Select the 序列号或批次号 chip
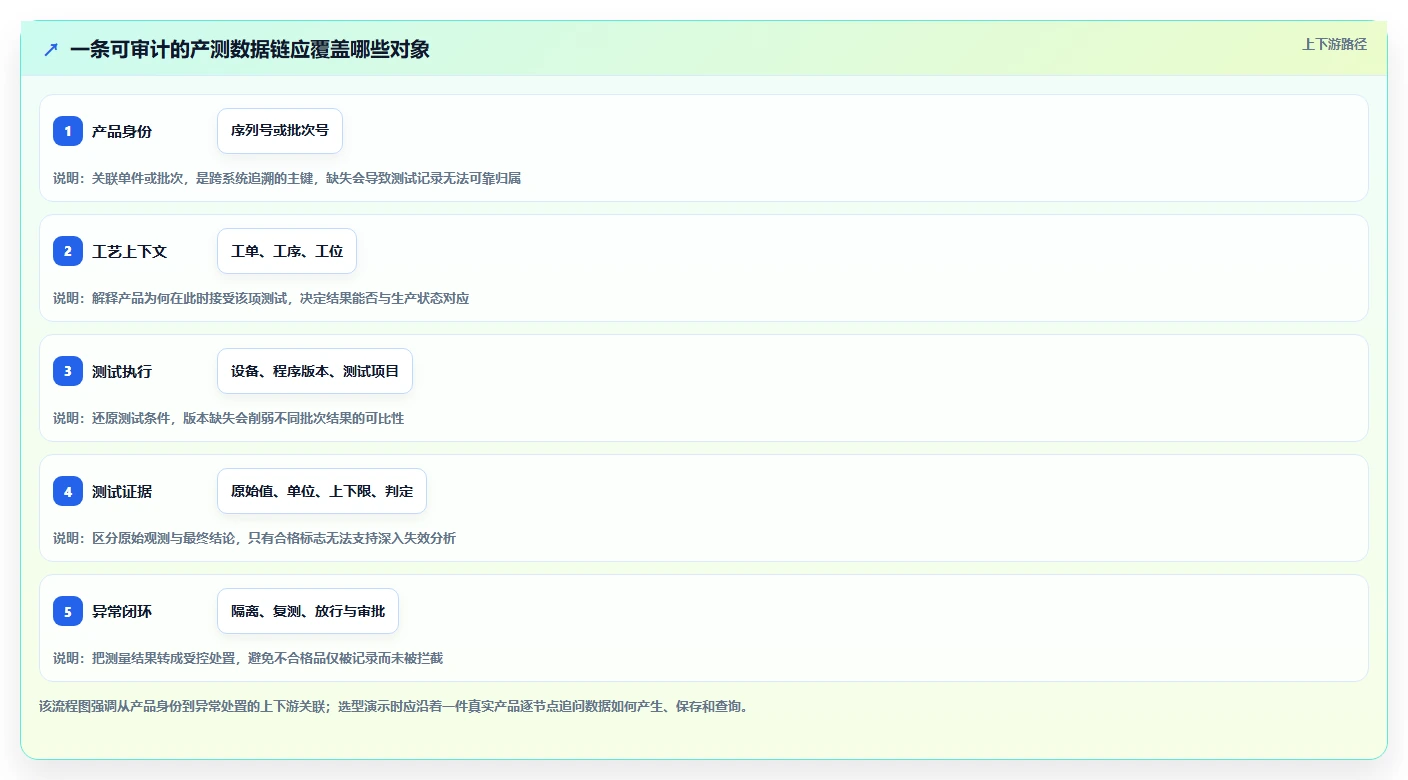This screenshot has height=780, width=1408. click(x=280, y=131)
